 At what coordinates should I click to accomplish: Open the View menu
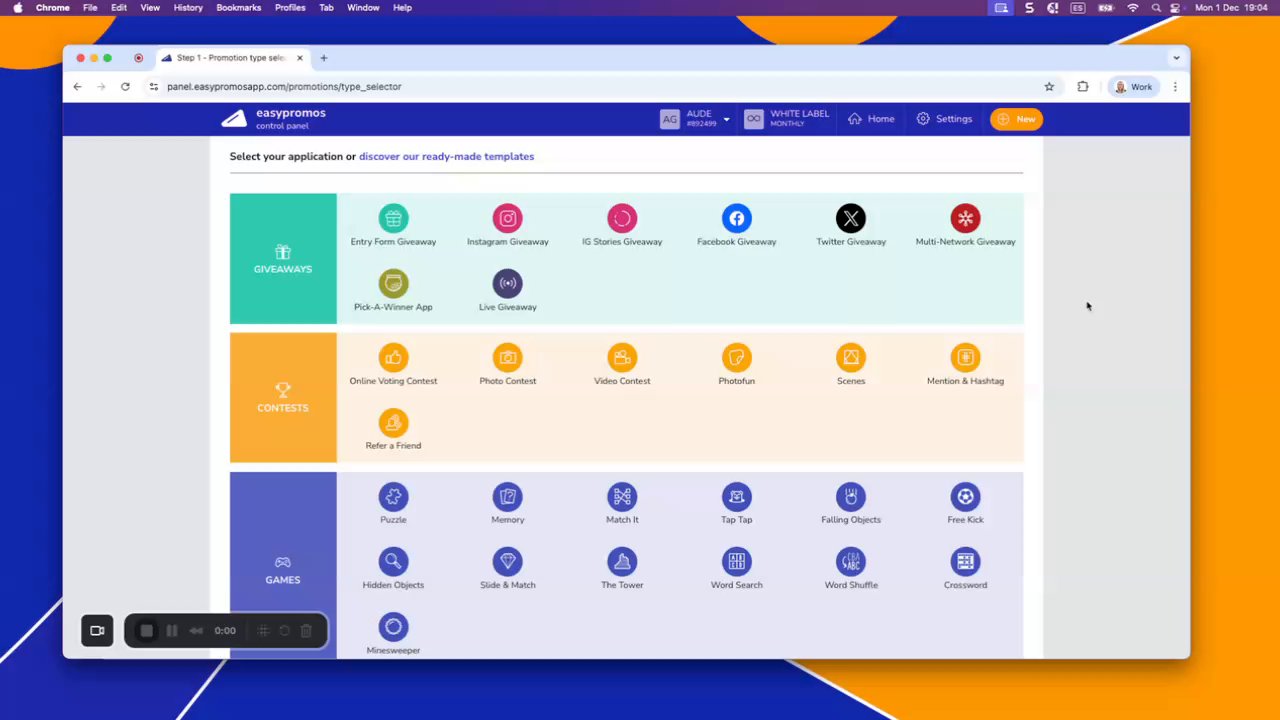click(150, 7)
